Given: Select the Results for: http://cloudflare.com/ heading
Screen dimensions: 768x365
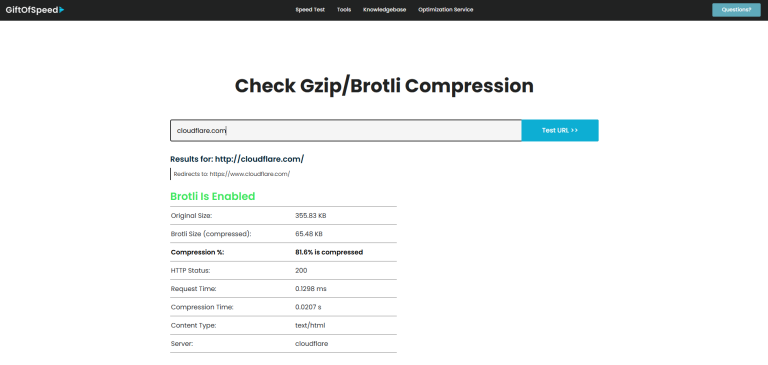Looking at the screenshot, I should (237, 159).
